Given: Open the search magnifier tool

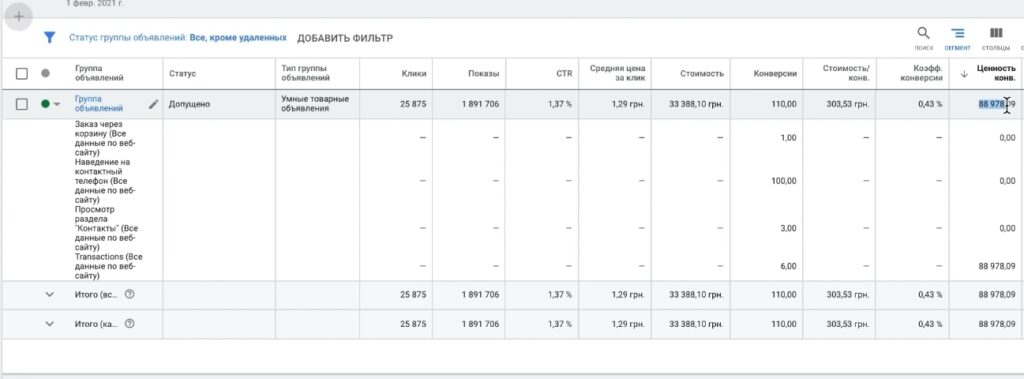Looking at the screenshot, I should point(923,33).
